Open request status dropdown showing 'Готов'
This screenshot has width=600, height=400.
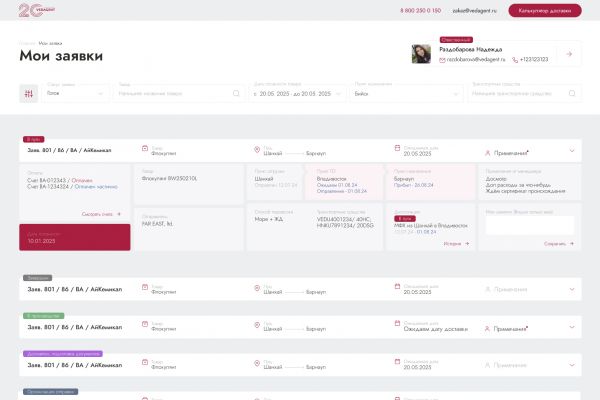coord(75,93)
